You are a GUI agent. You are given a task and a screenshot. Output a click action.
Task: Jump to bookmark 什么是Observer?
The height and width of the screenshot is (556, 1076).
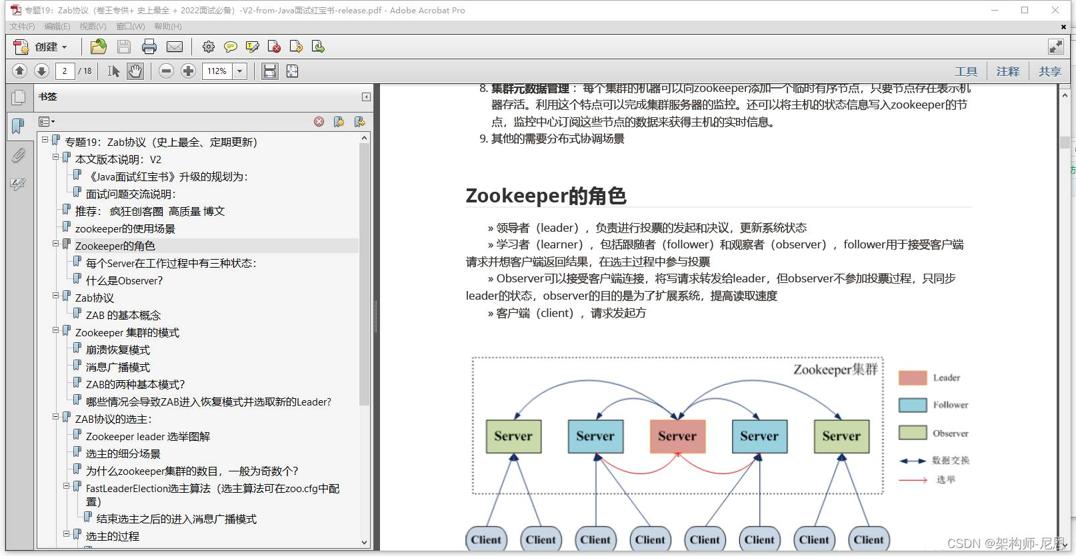tap(124, 281)
